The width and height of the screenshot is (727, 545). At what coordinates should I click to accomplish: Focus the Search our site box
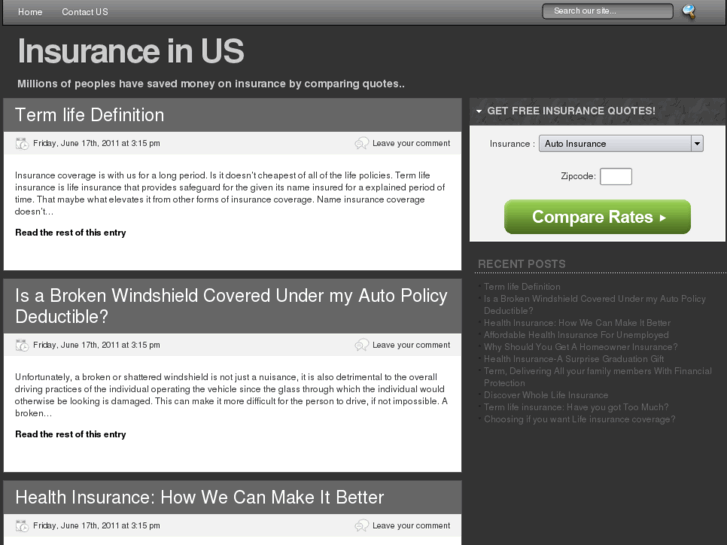pos(607,11)
